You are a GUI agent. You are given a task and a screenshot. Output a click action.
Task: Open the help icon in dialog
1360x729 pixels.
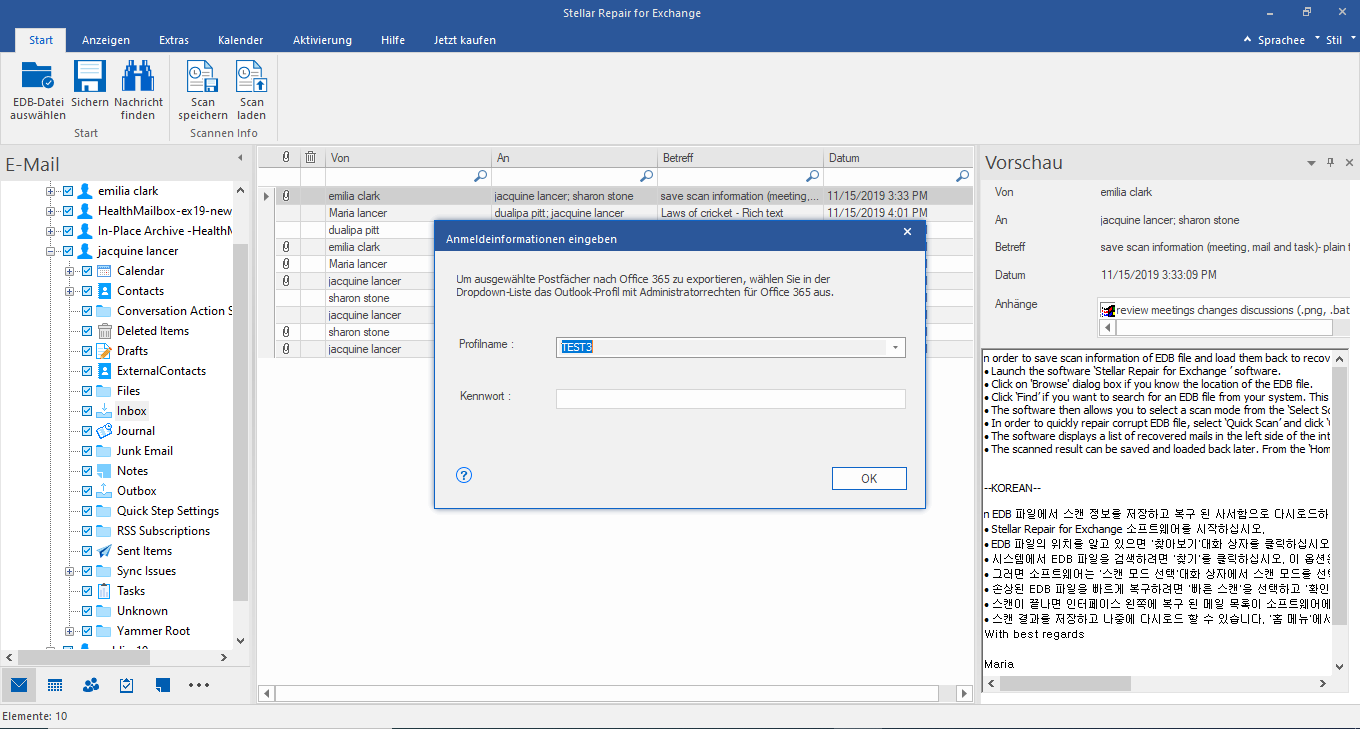463,476
